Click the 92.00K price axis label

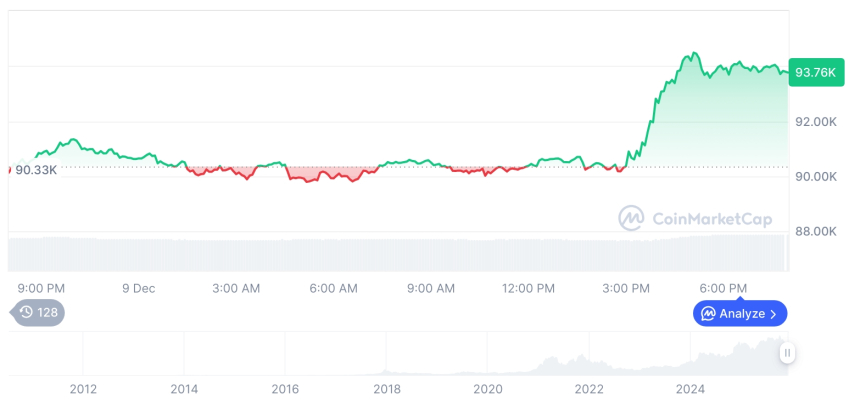point(815,122)
